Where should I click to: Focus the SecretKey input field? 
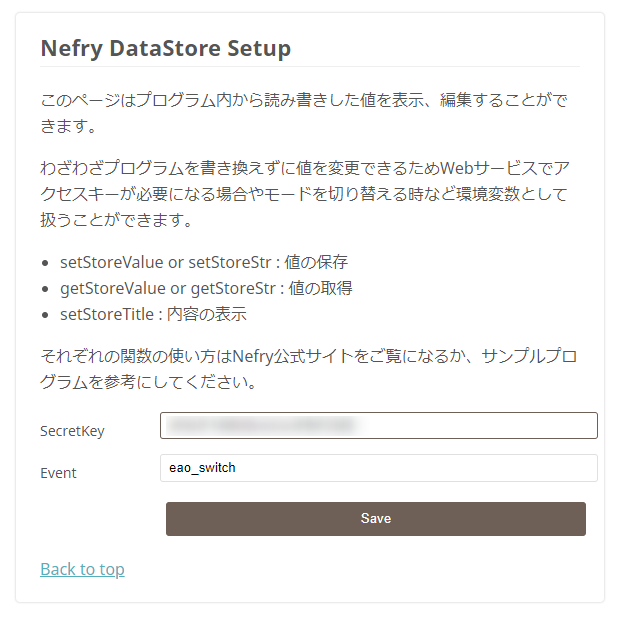tap(378, 426)
